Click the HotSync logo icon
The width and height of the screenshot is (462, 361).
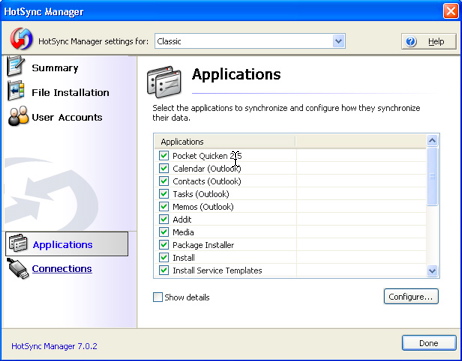(21, 39)
